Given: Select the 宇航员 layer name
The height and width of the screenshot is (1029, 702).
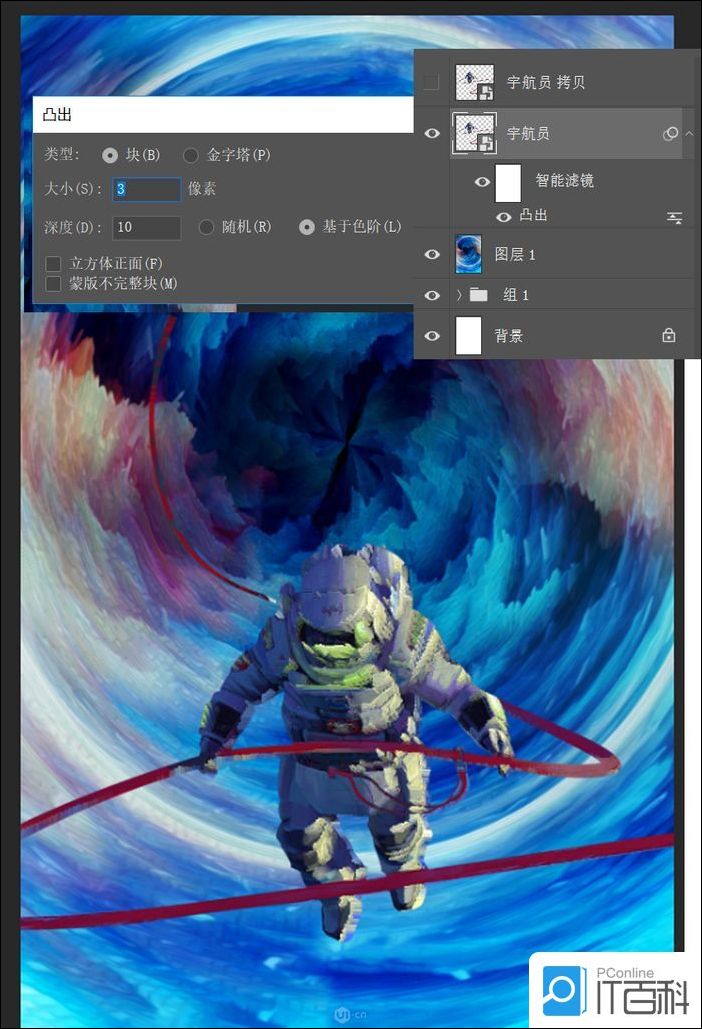Looking at the screenshot, I should (x=528, y=133).
